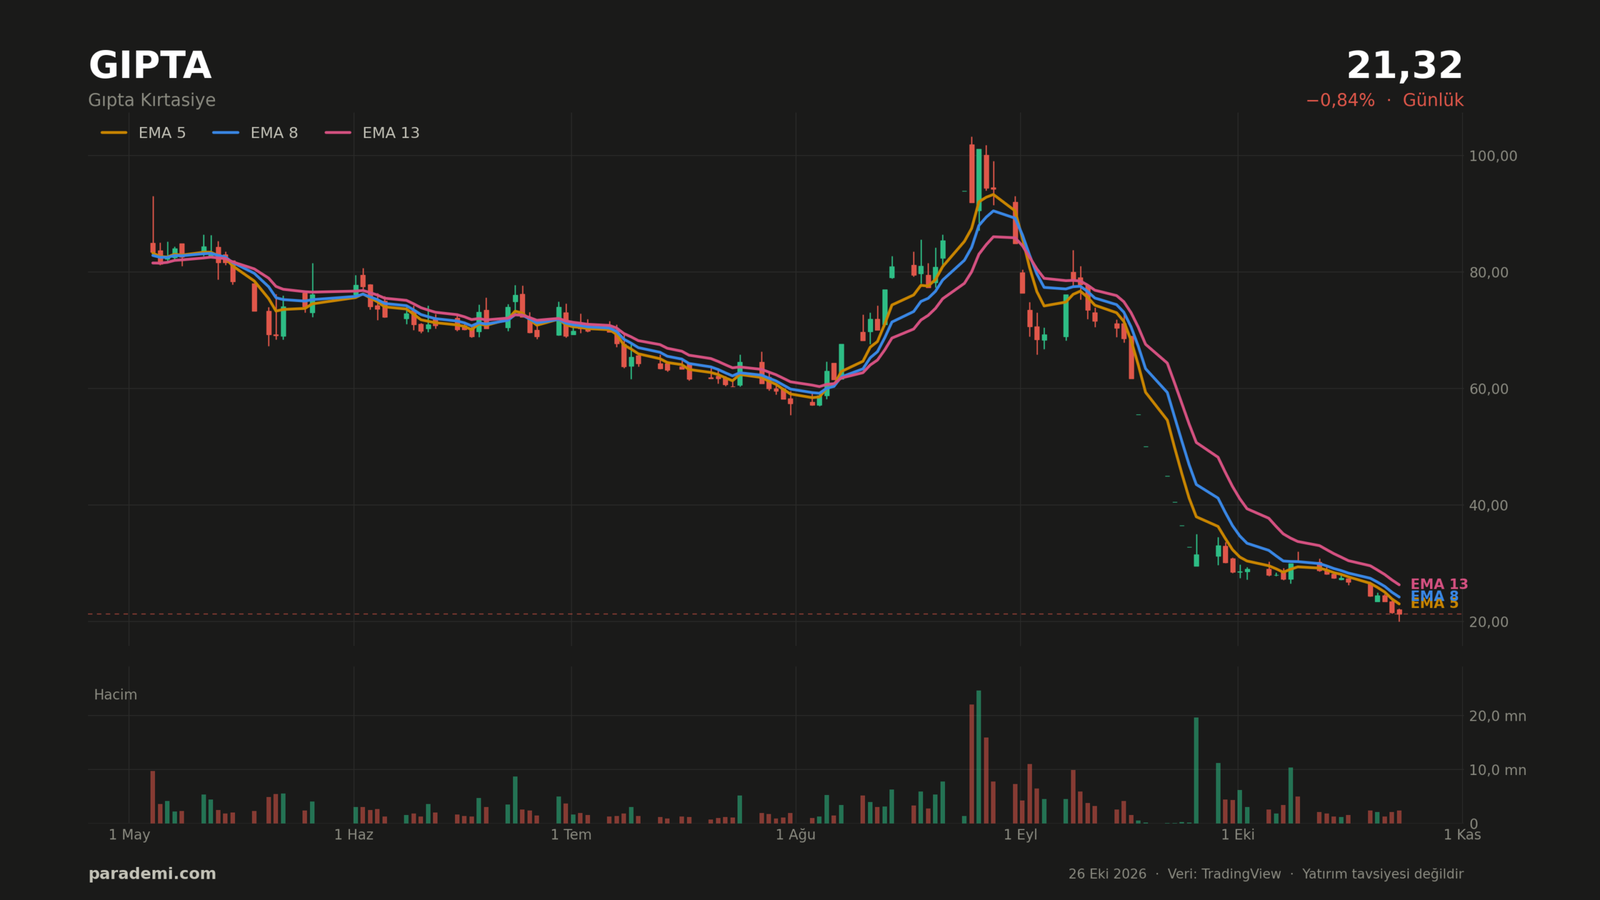This screenshot has width=1600, height=900.
Task: Toggle the EMA 5 legend entry
Action: [143, 133]
